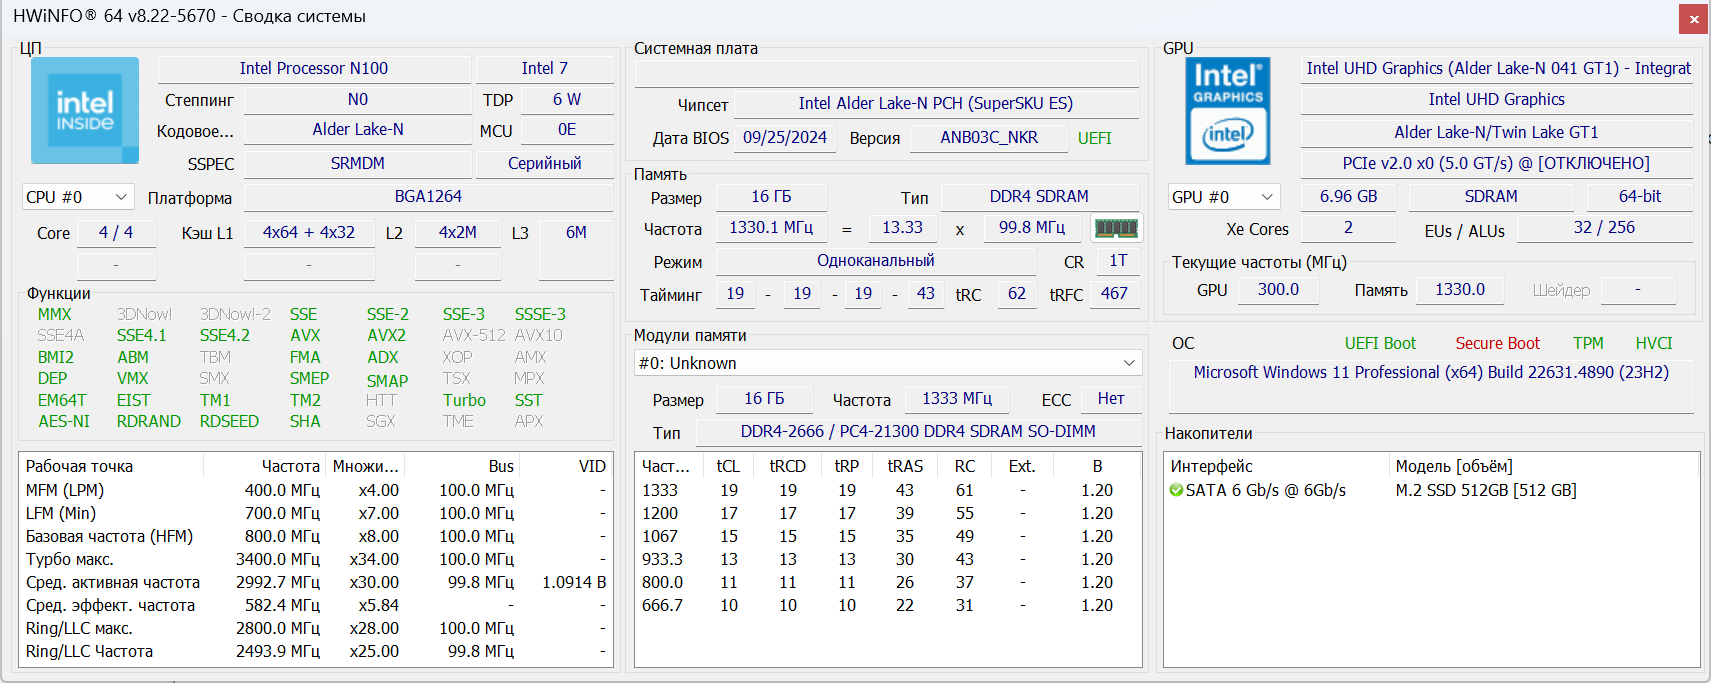Click the BIOS date 09/25/2024 field
1711x683 pixels.
pos(785,137)
